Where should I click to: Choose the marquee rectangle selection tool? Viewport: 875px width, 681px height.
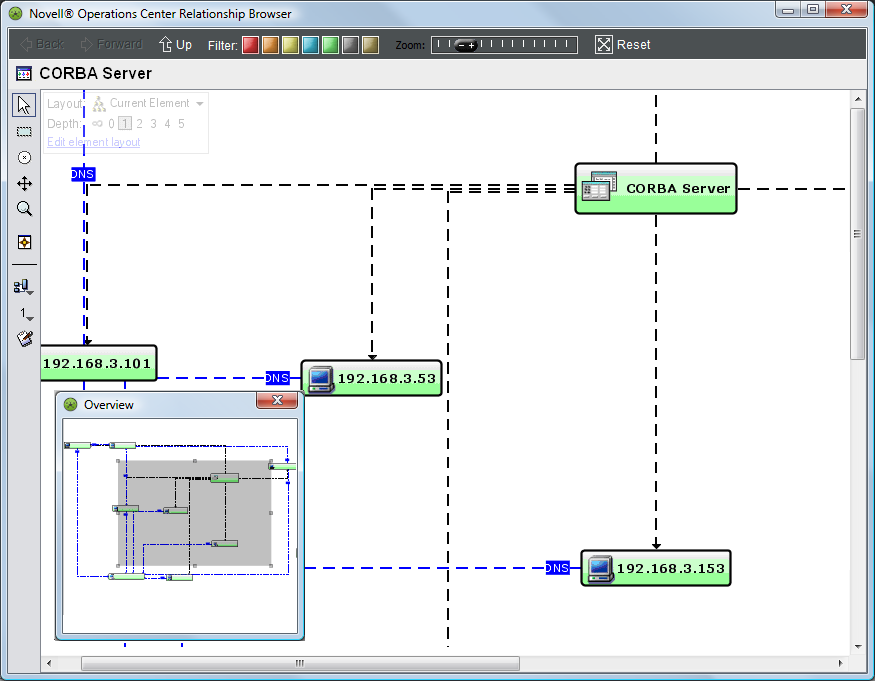(x=24, y=132)
